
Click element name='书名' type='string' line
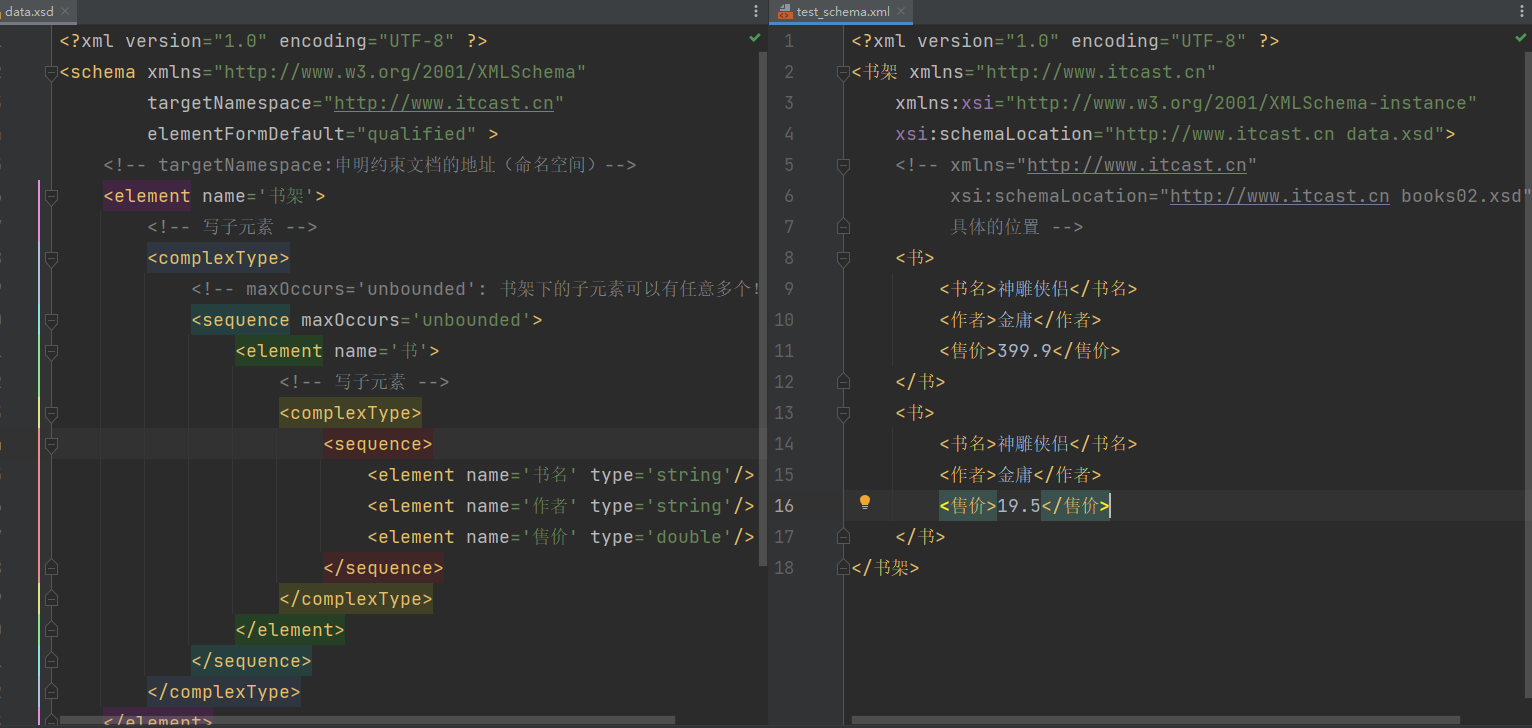point(561,475)
